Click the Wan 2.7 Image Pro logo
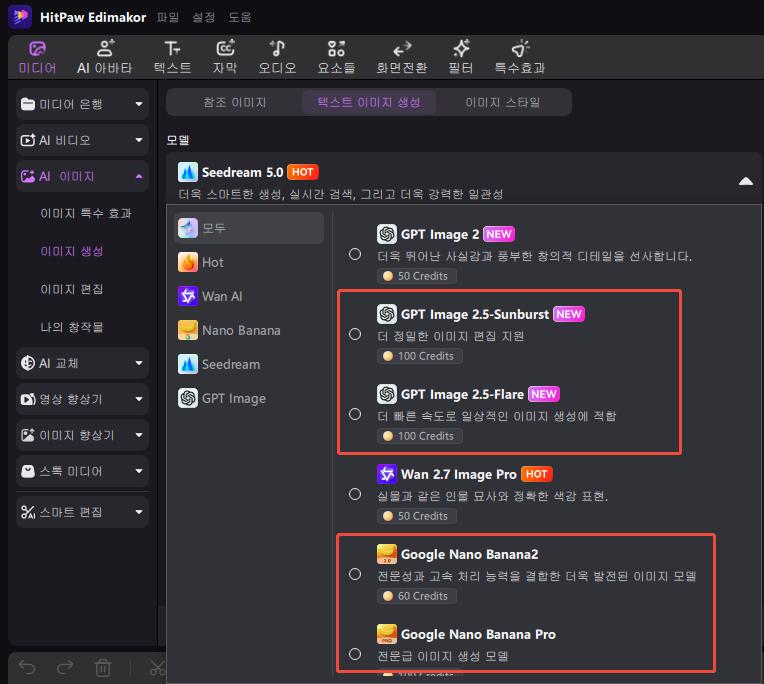 pyautogui.click(x=387, y=474)
